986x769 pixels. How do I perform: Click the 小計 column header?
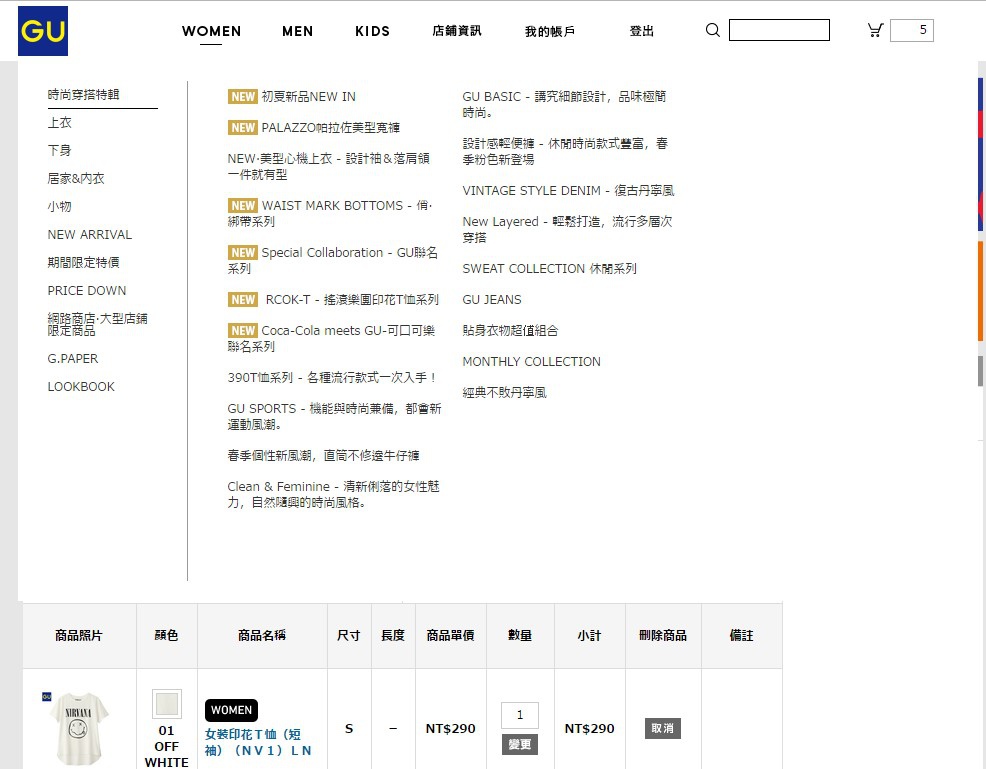[589, 636]
